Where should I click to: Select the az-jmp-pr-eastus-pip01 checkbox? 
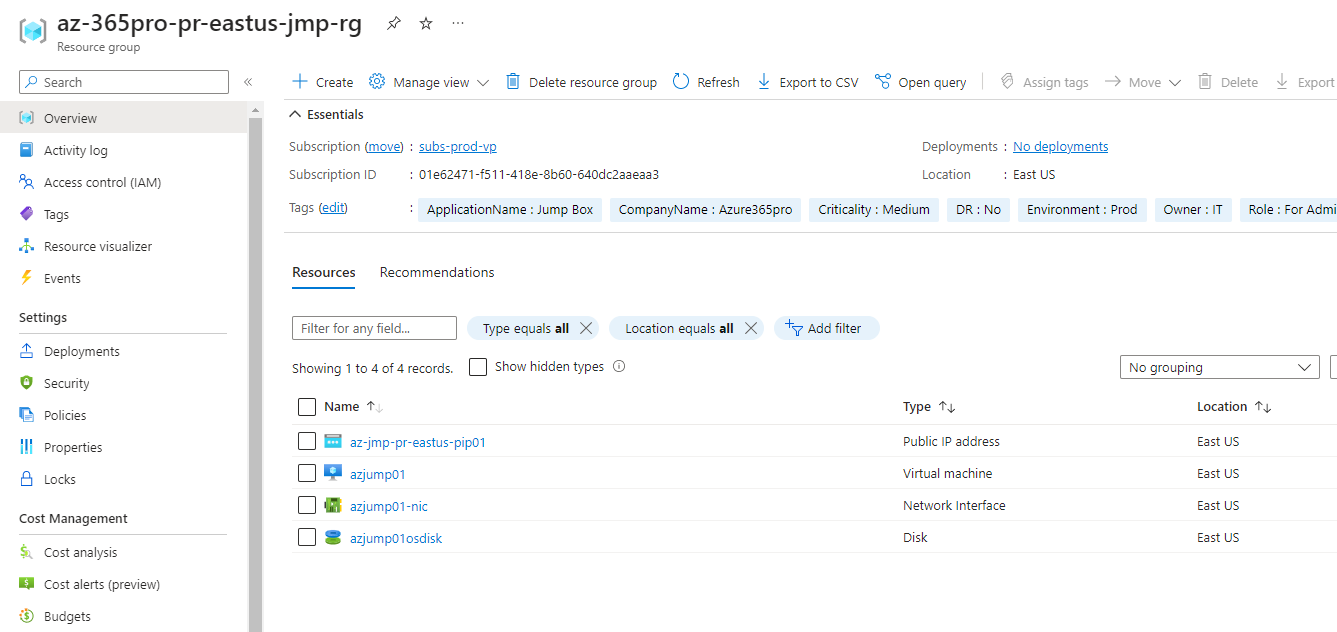(x=307, y=441)
